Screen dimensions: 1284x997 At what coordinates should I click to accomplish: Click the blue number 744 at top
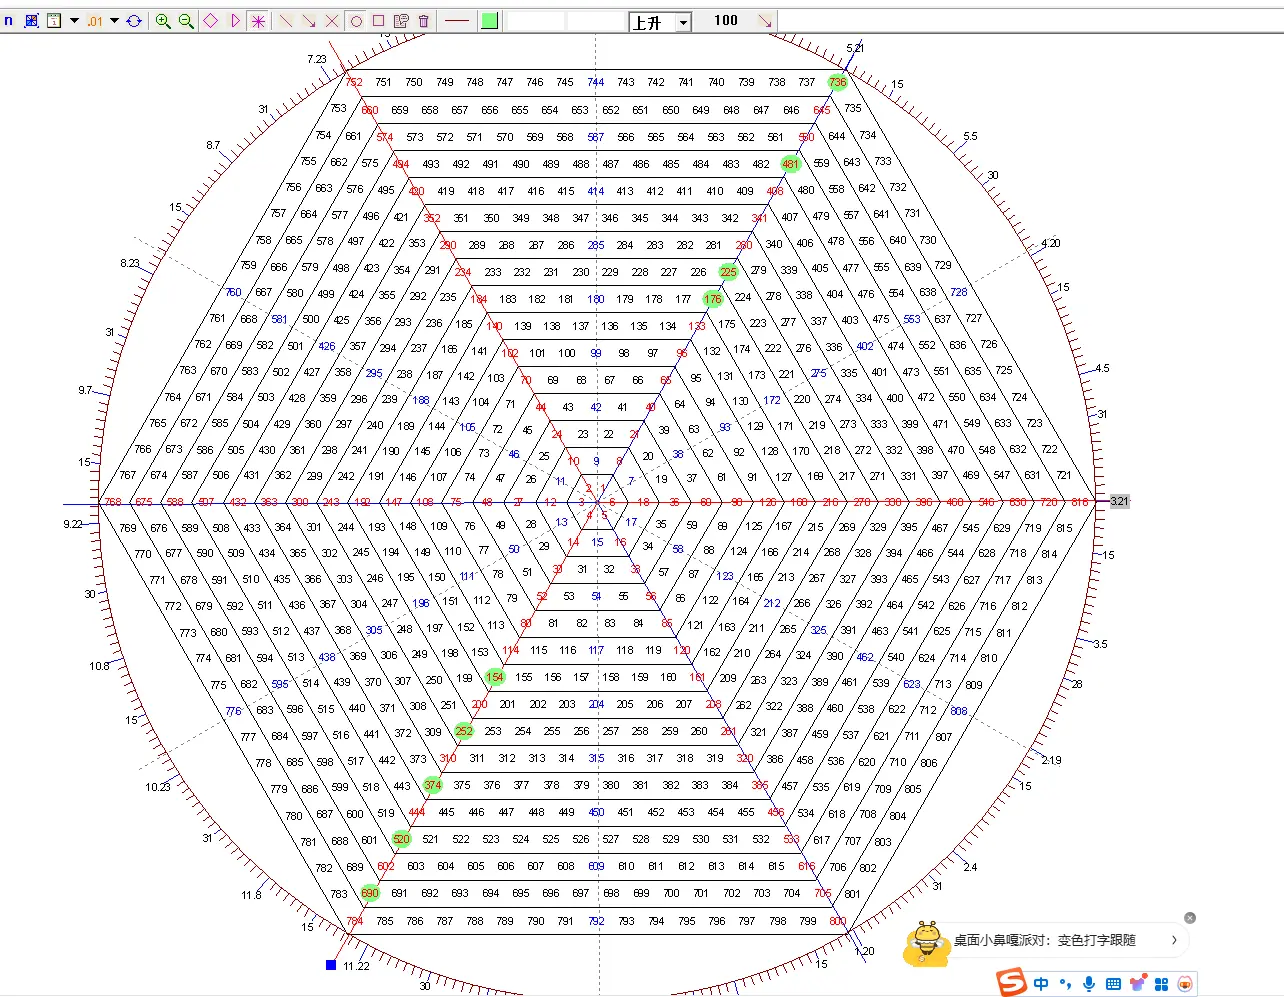[x=596, y=82]
